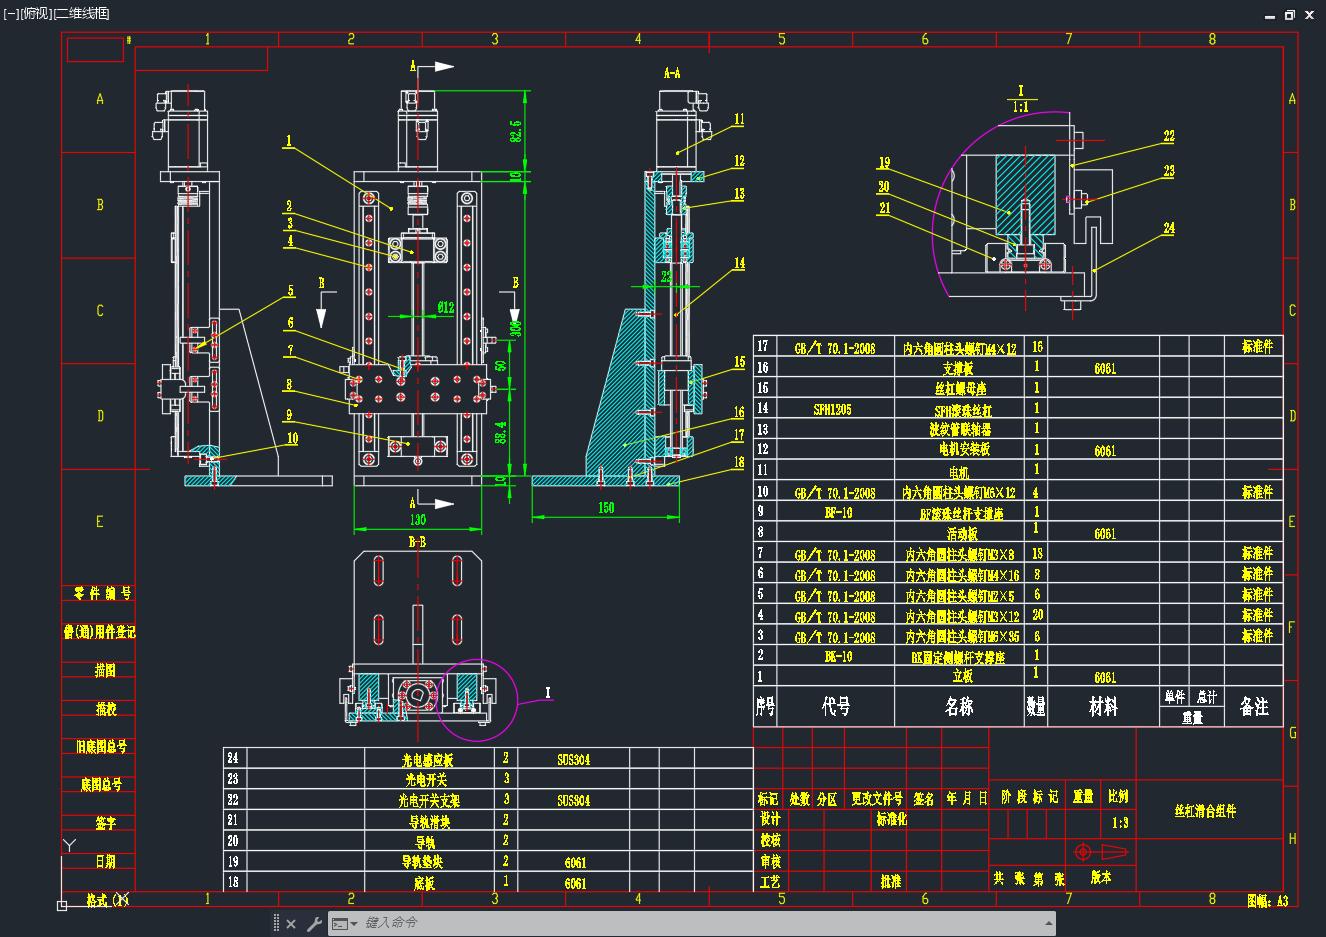
Task: Restore down the drawing window
Action: click(1290, 15)
